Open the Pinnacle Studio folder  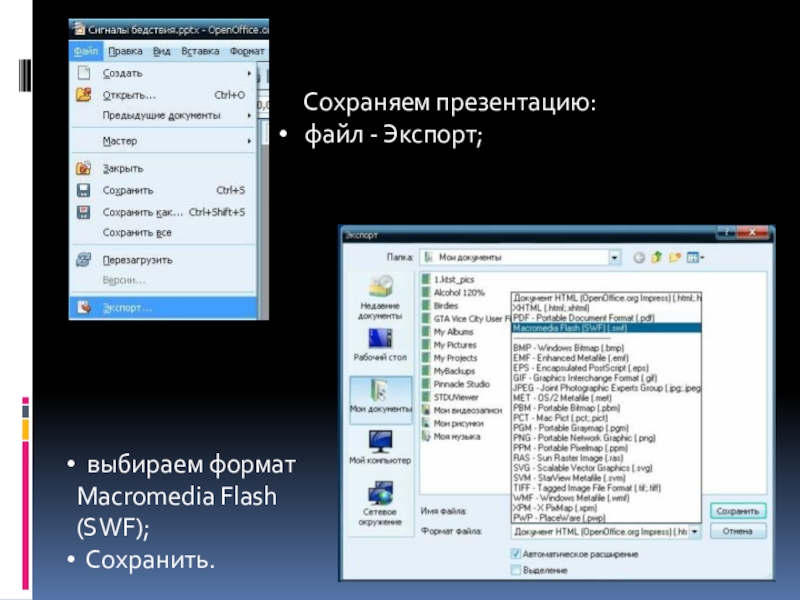pyautogui.click(x=456, y=384)
